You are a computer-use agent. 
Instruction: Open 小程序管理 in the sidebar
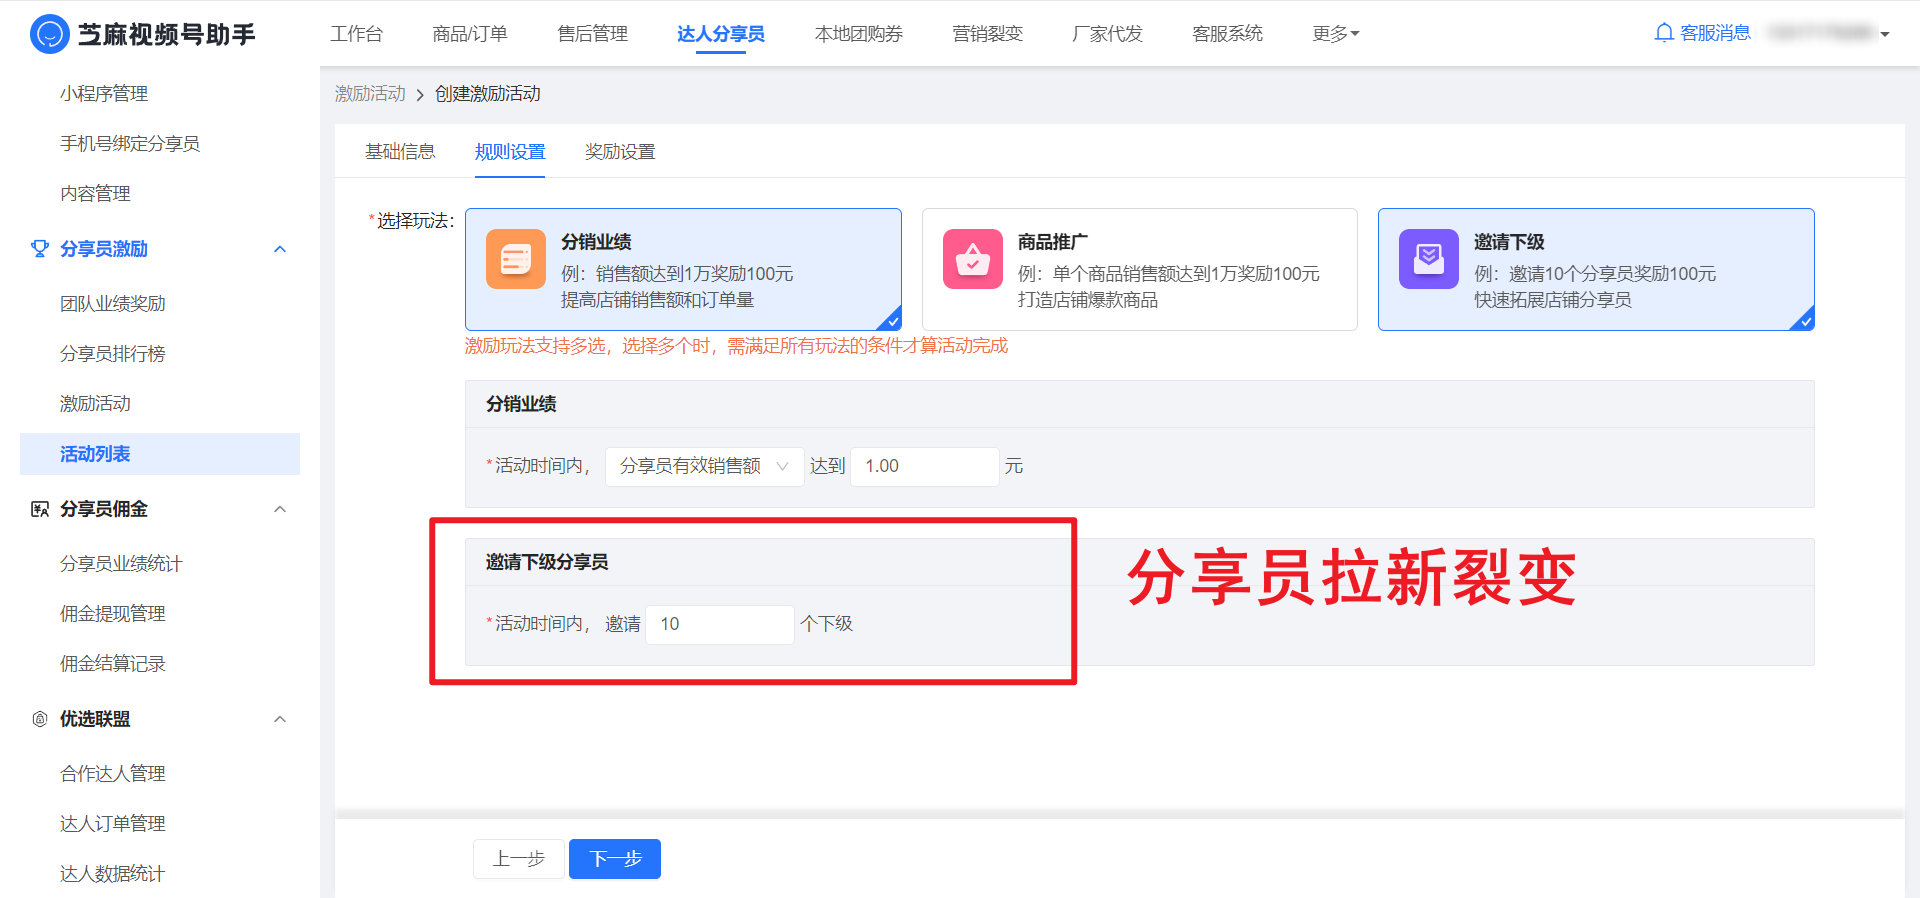tap(104, 94)
